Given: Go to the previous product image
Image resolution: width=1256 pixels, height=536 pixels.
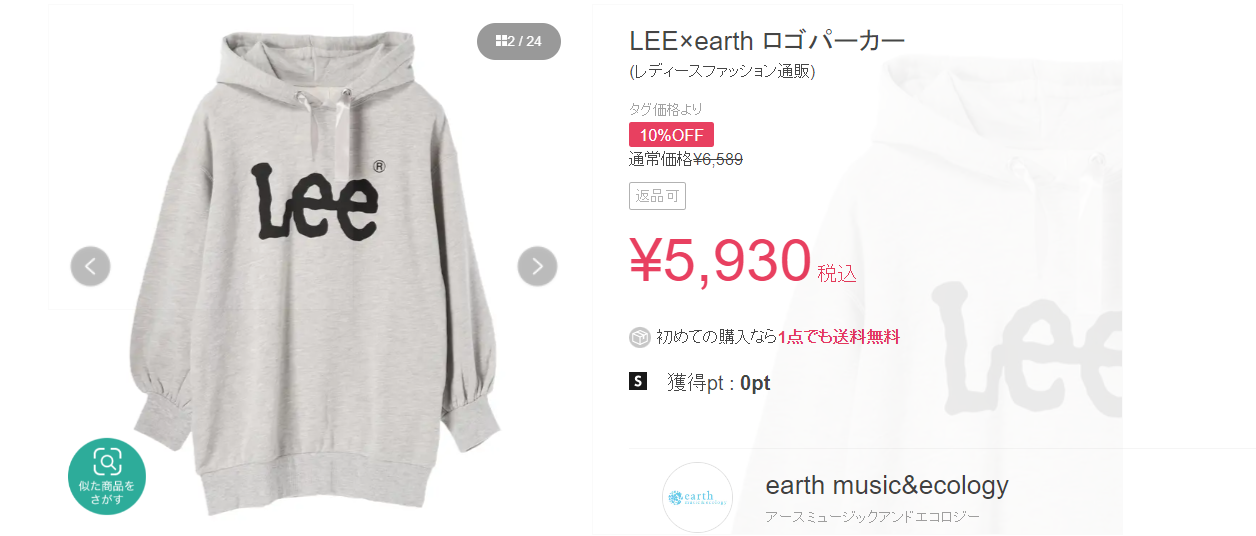Looking at the screenshot, I should coord(90,266).
